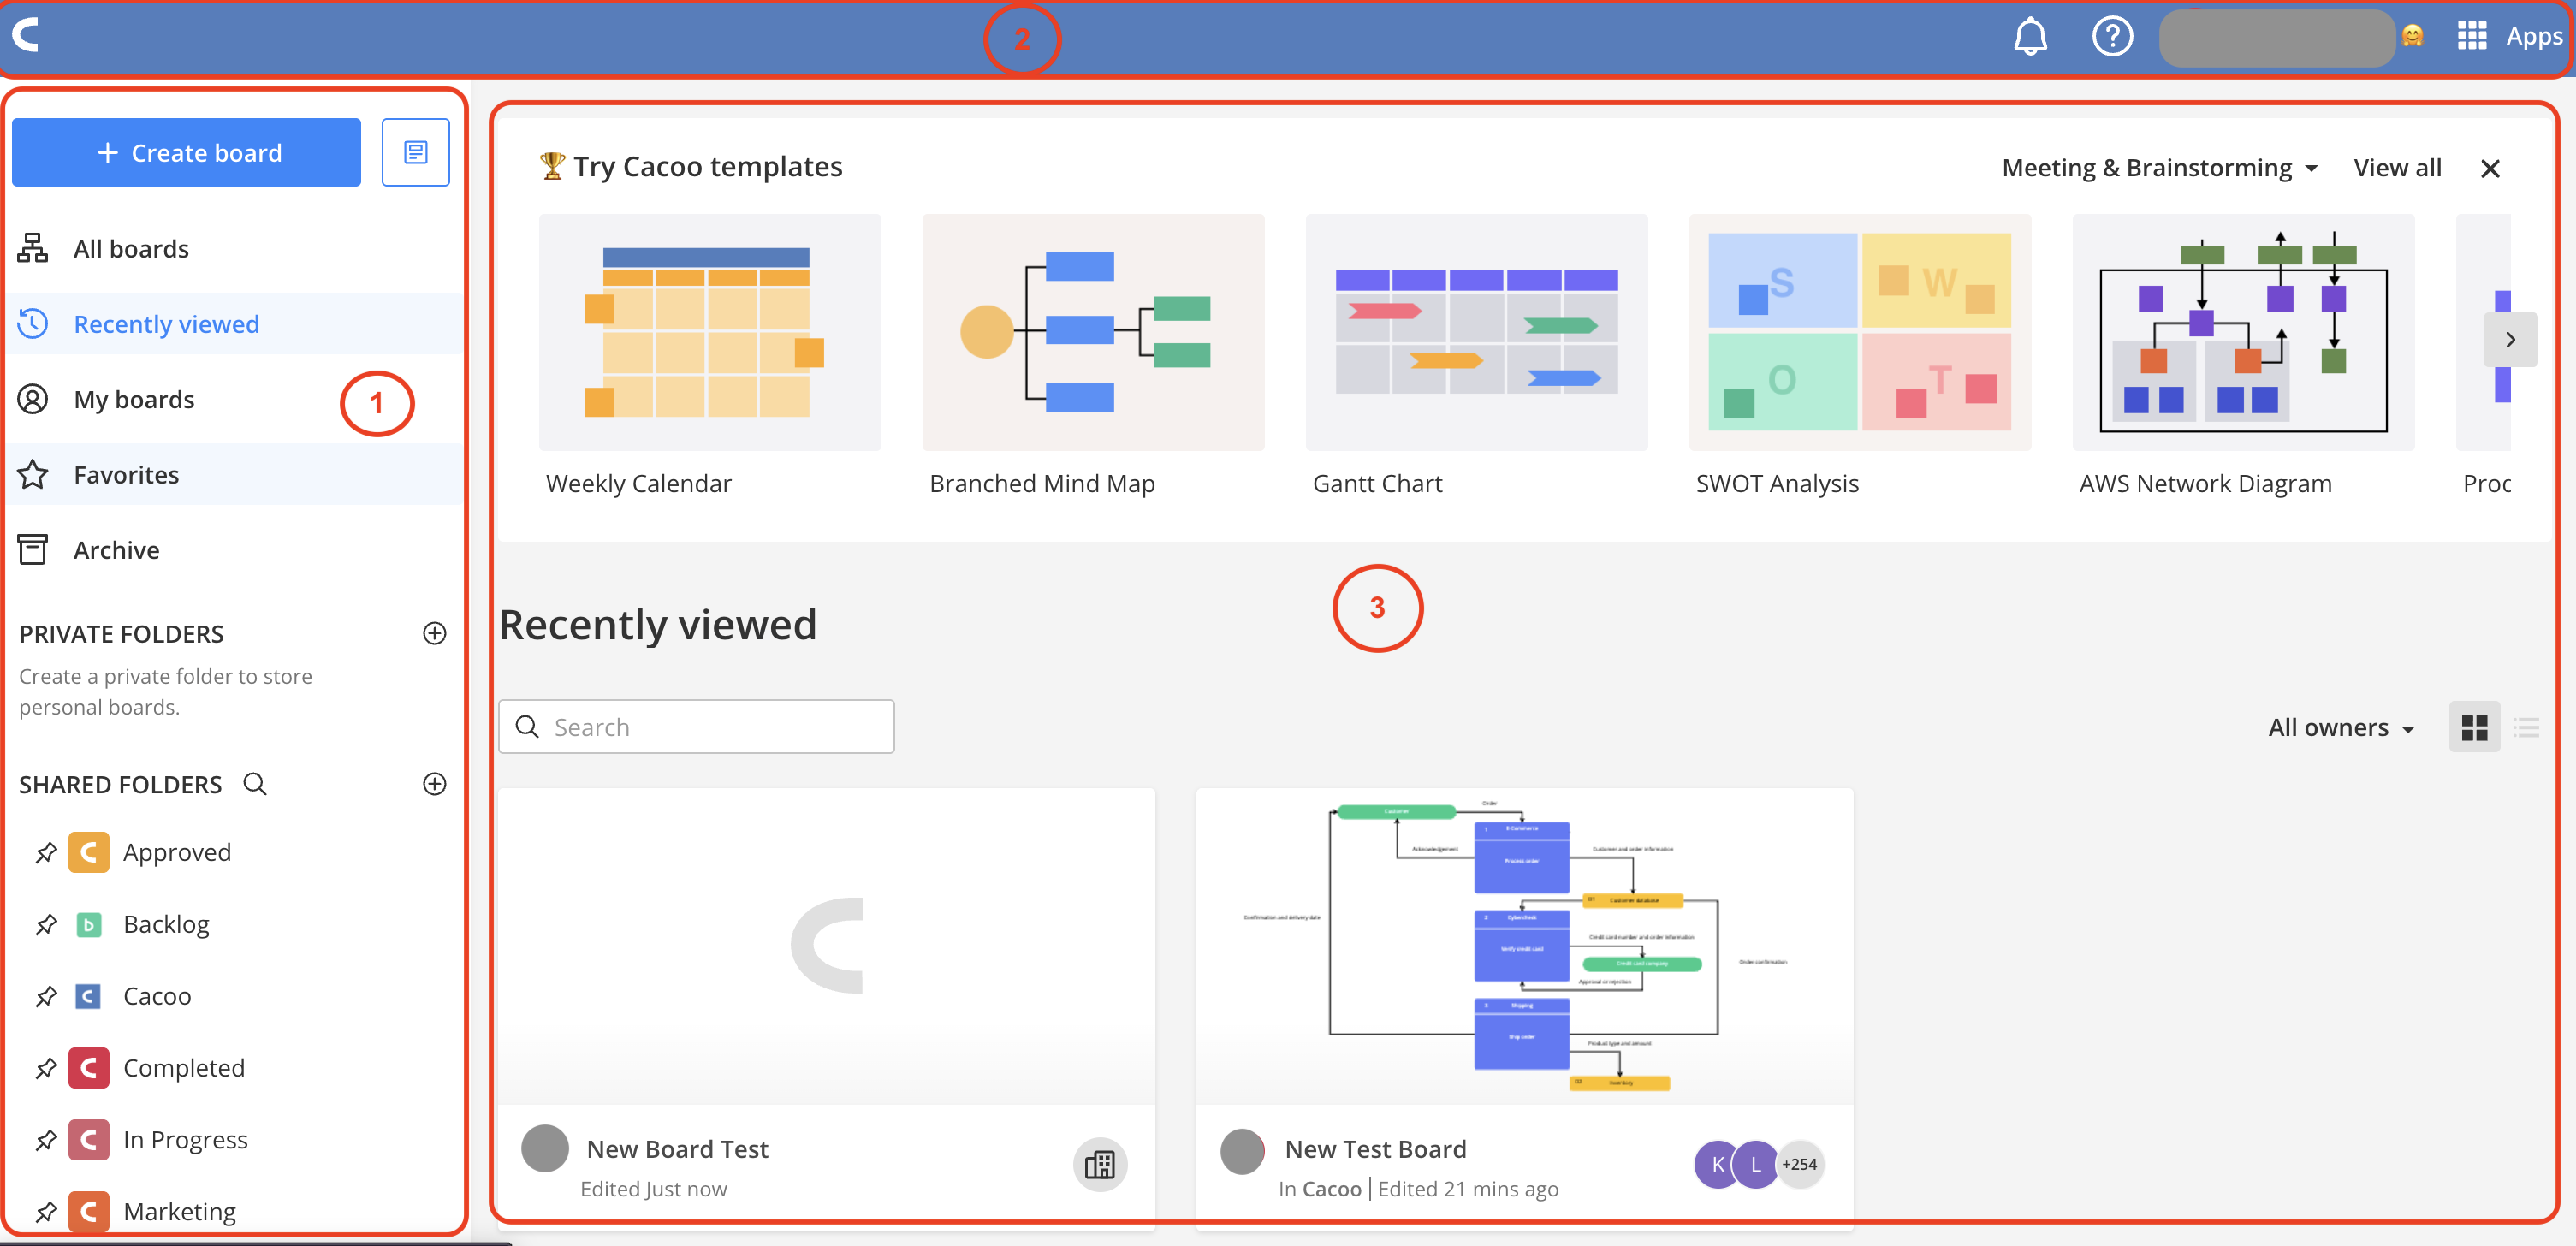This screenshot has height=1246, width=2576.
Task: Click the board Search field
Action: [x=696, y=727]
